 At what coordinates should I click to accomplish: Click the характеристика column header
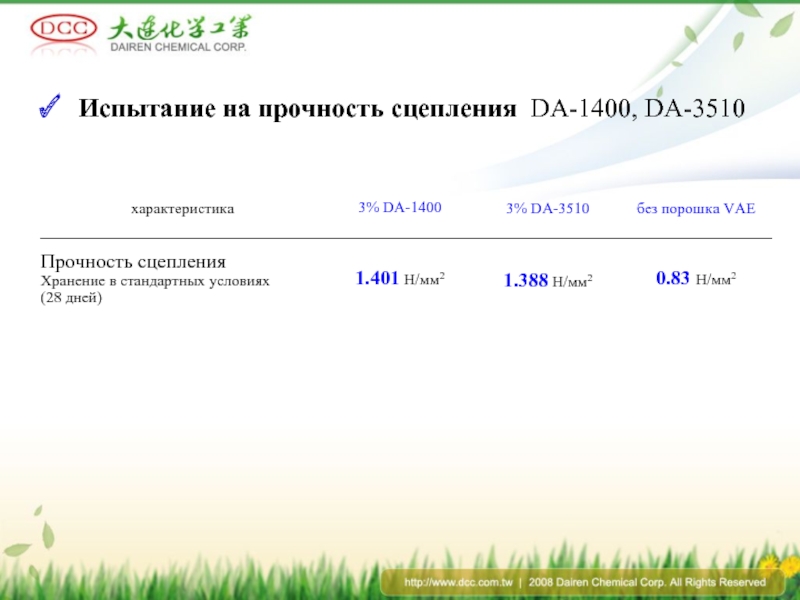(x=183, y=209)
